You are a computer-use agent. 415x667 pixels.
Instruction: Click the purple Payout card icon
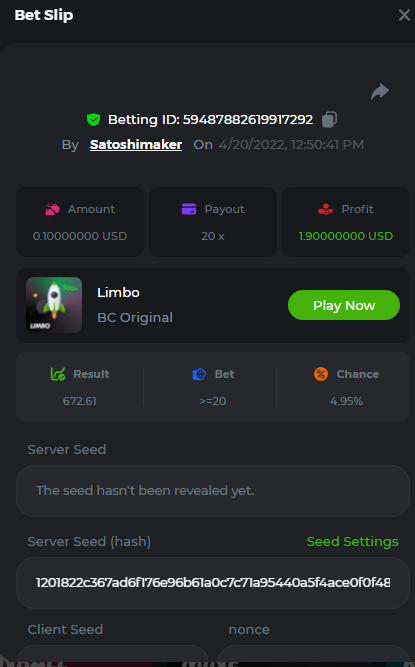coord(189,209)
